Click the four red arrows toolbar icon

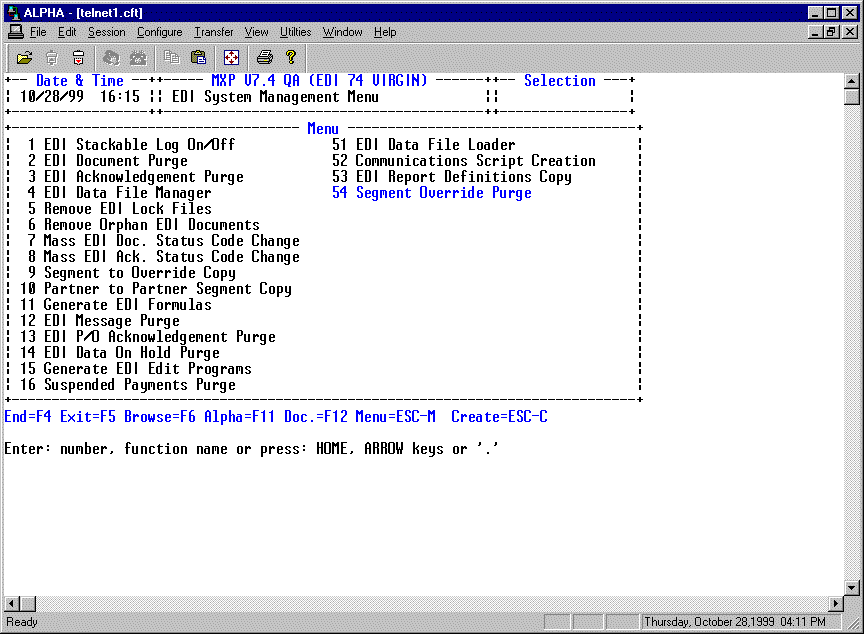[231, 57]
